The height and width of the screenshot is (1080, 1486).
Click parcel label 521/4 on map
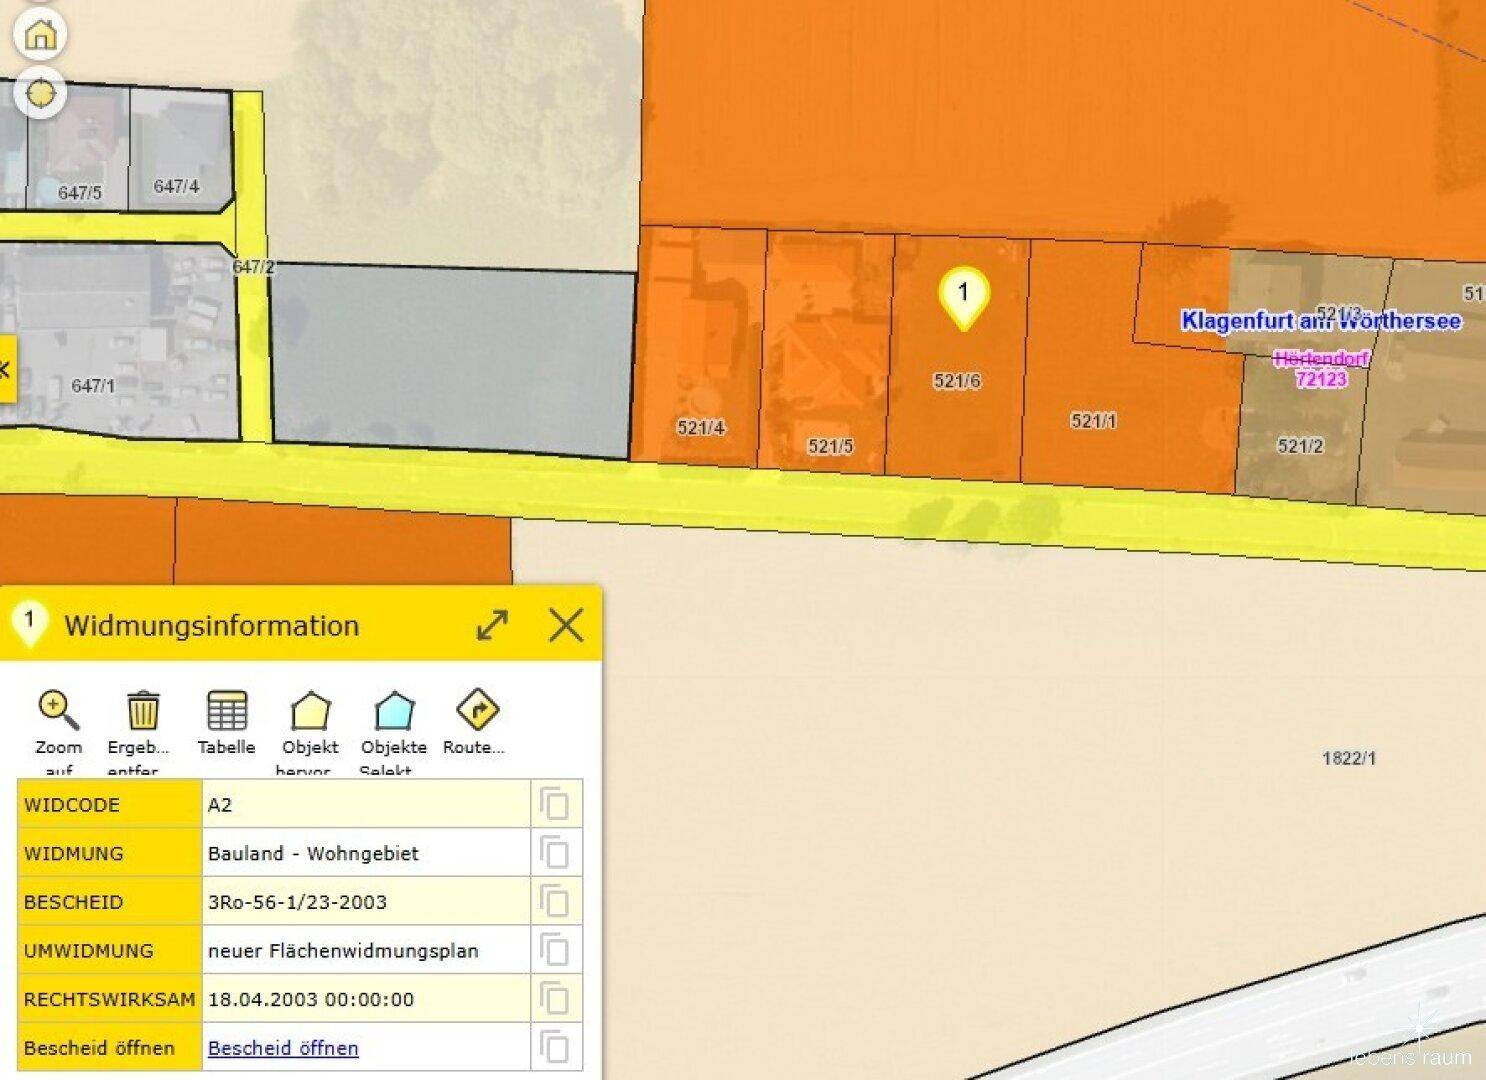click(x=701, y=428)
